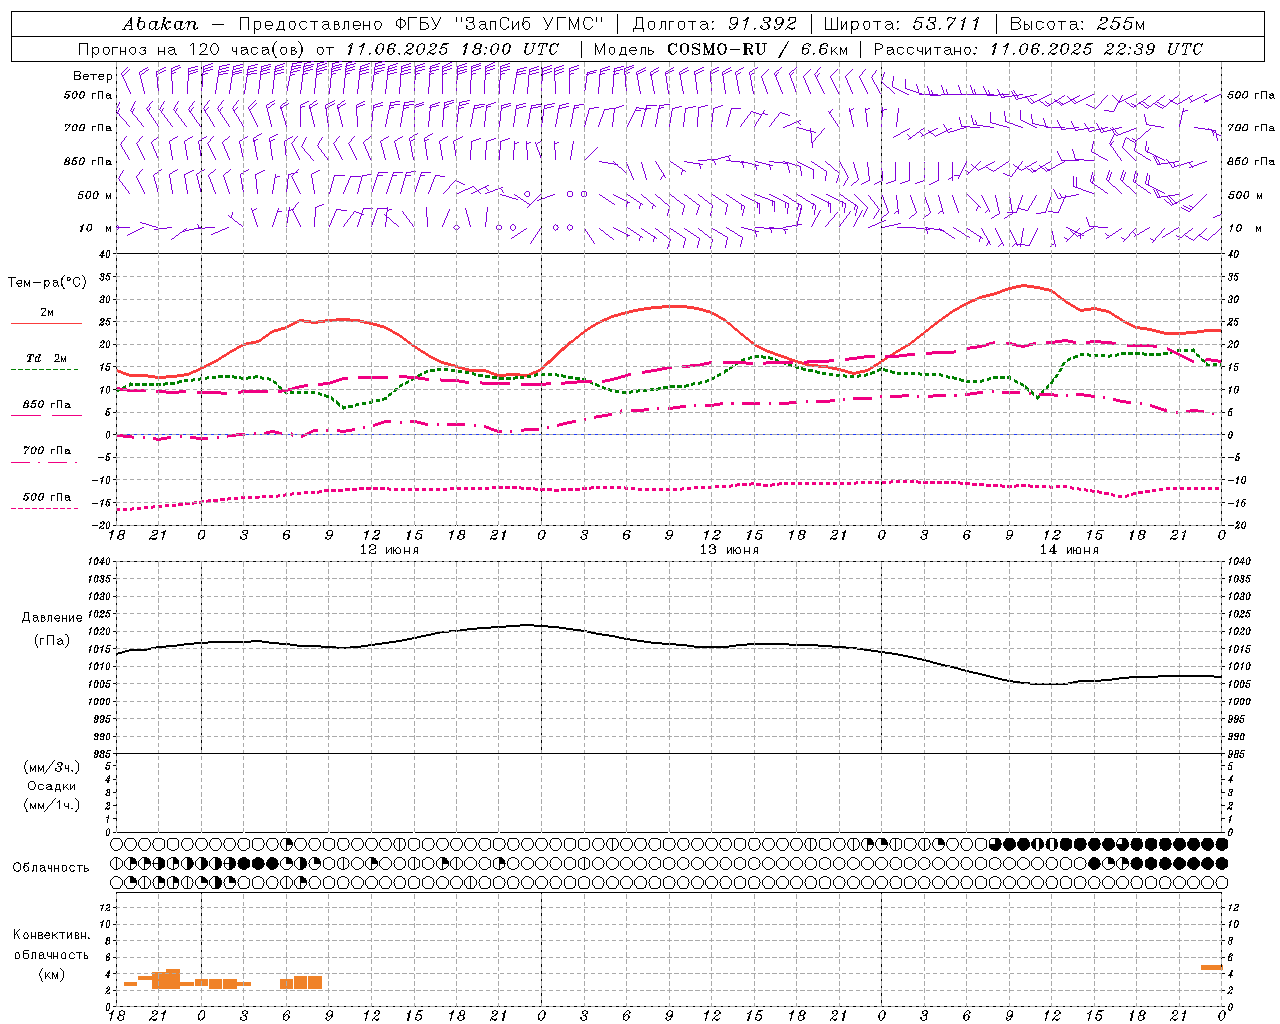Image resolution: width=1280 pixels, height=1024 pixels.
Task: Click the elevation text "Высота: 255м"
Action: point(1077,24)
